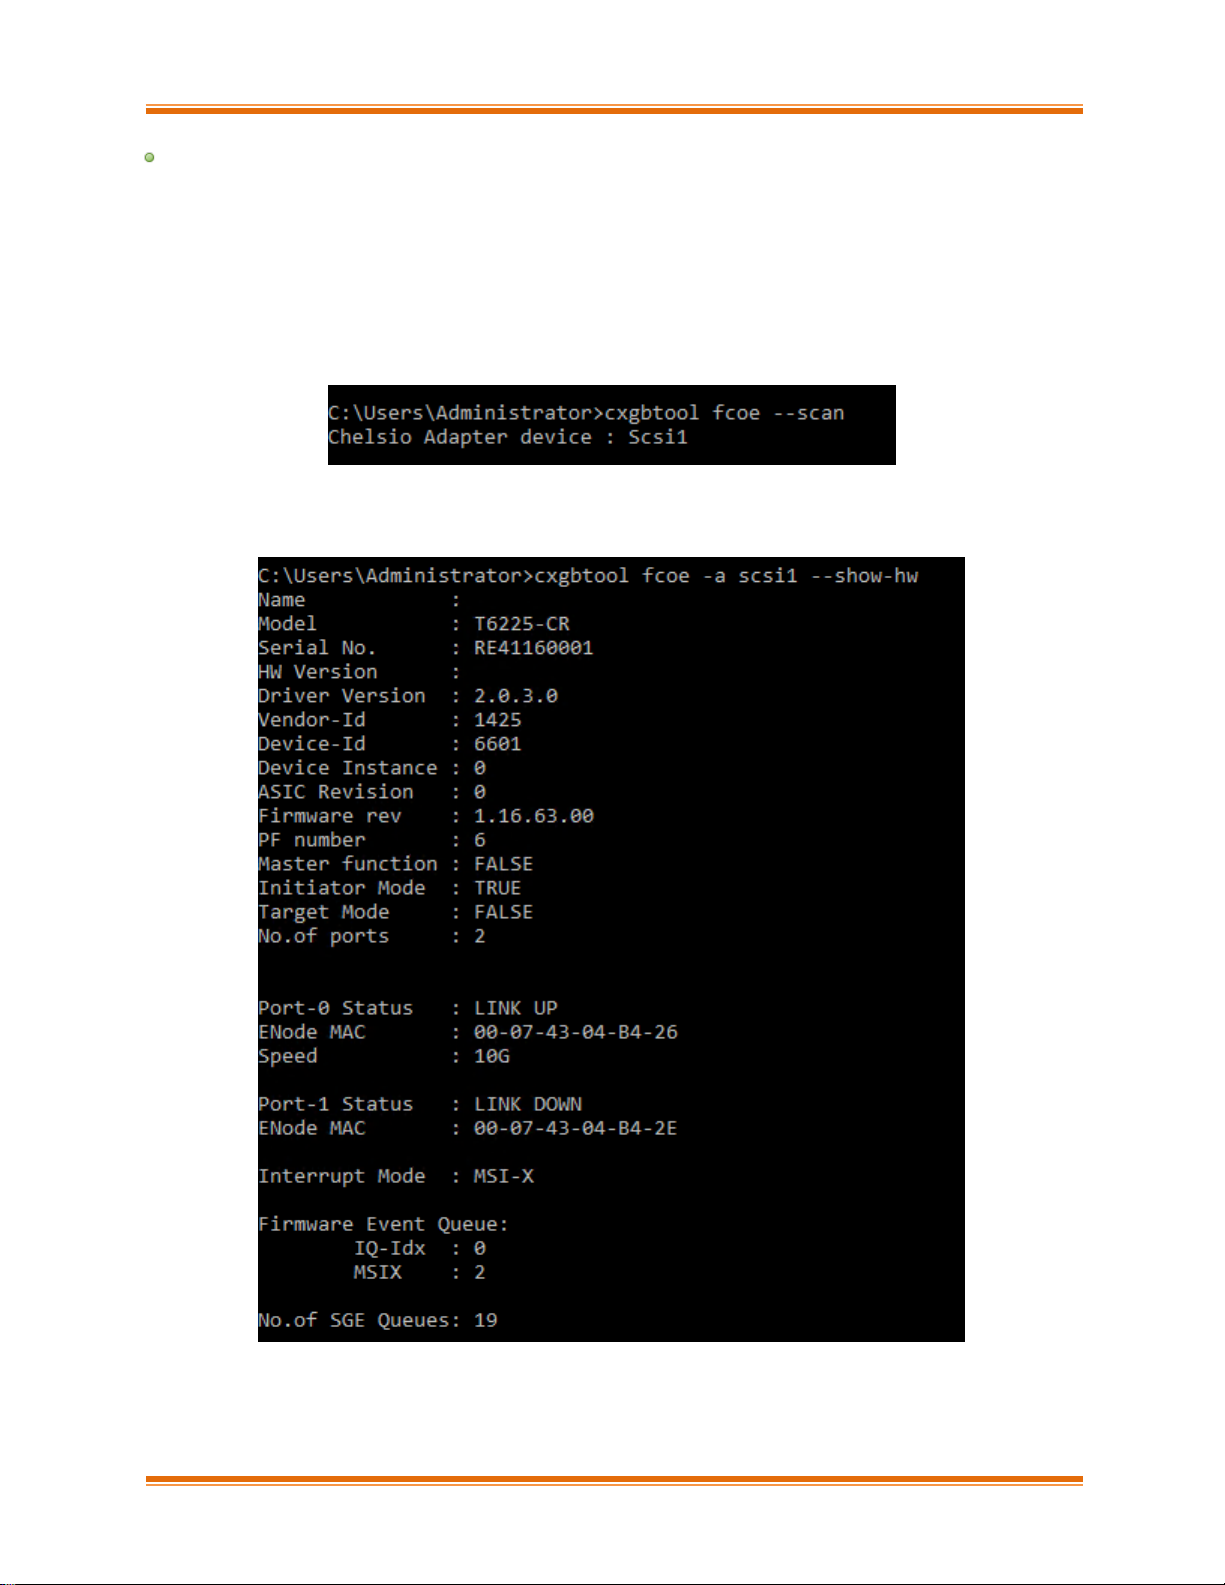Screen dimensions: 1225x1585
Task: Click the Serial No. RE41160001
Action: click(x=534, y=648)
